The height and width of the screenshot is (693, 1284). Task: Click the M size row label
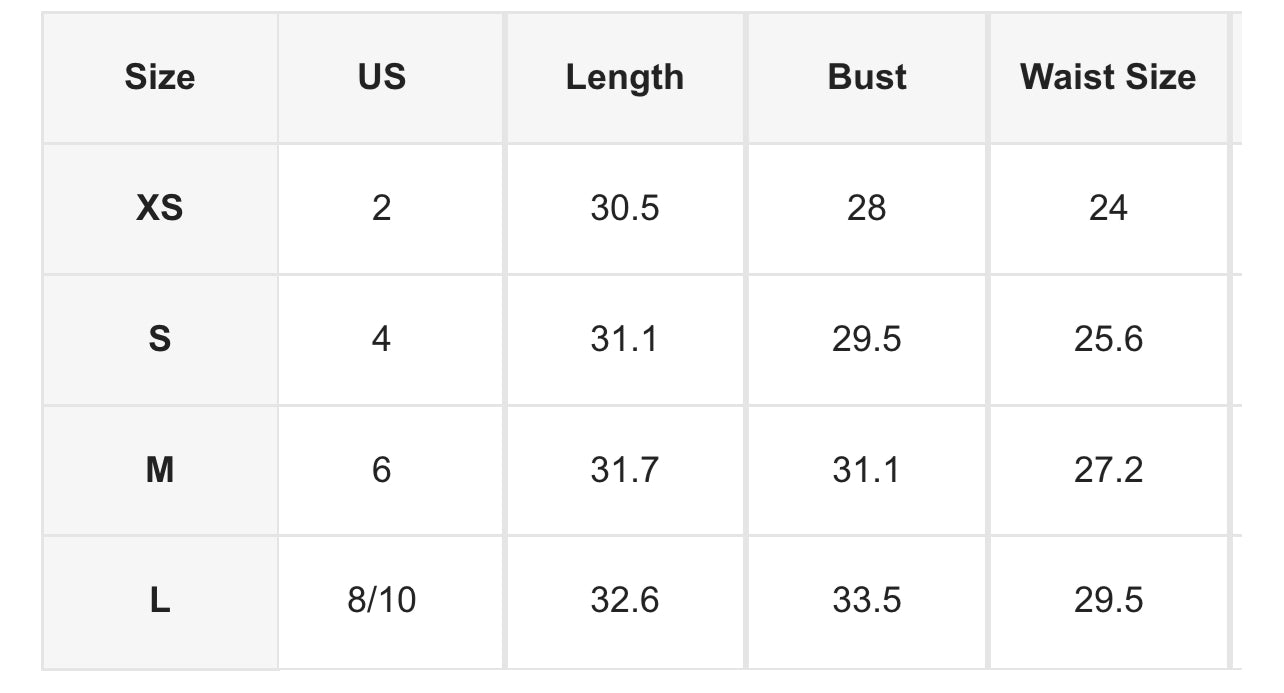pos(160,469)
